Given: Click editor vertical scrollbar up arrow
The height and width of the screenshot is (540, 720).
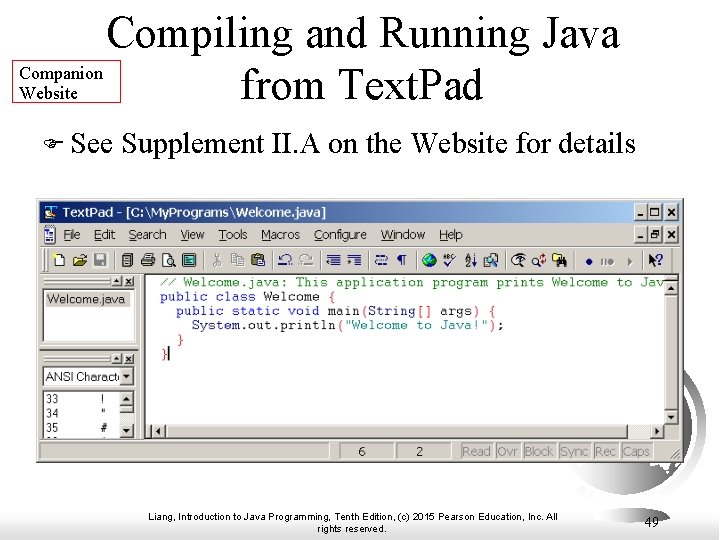Looking at the screenshot, I should (671, 288).
